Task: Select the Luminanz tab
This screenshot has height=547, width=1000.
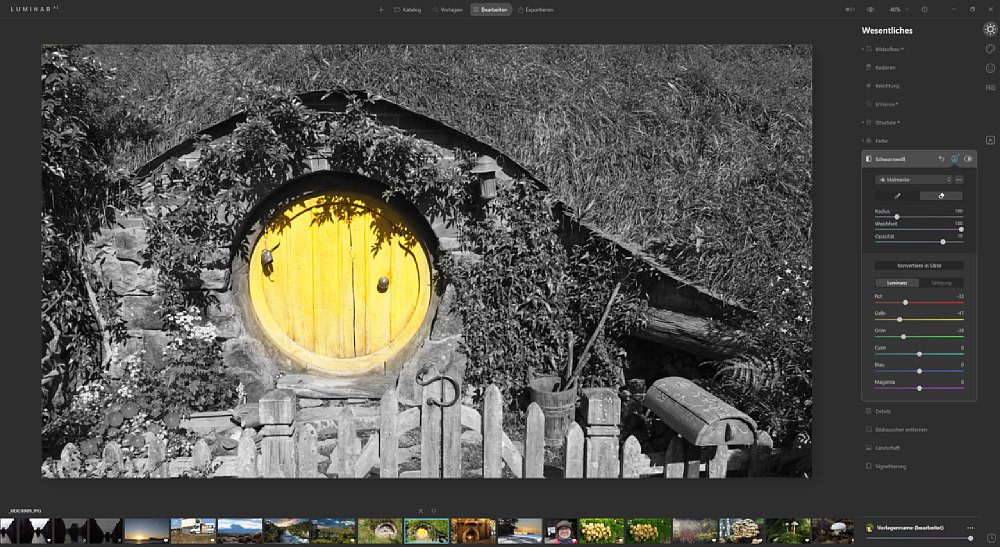Action: pos(897,282)
